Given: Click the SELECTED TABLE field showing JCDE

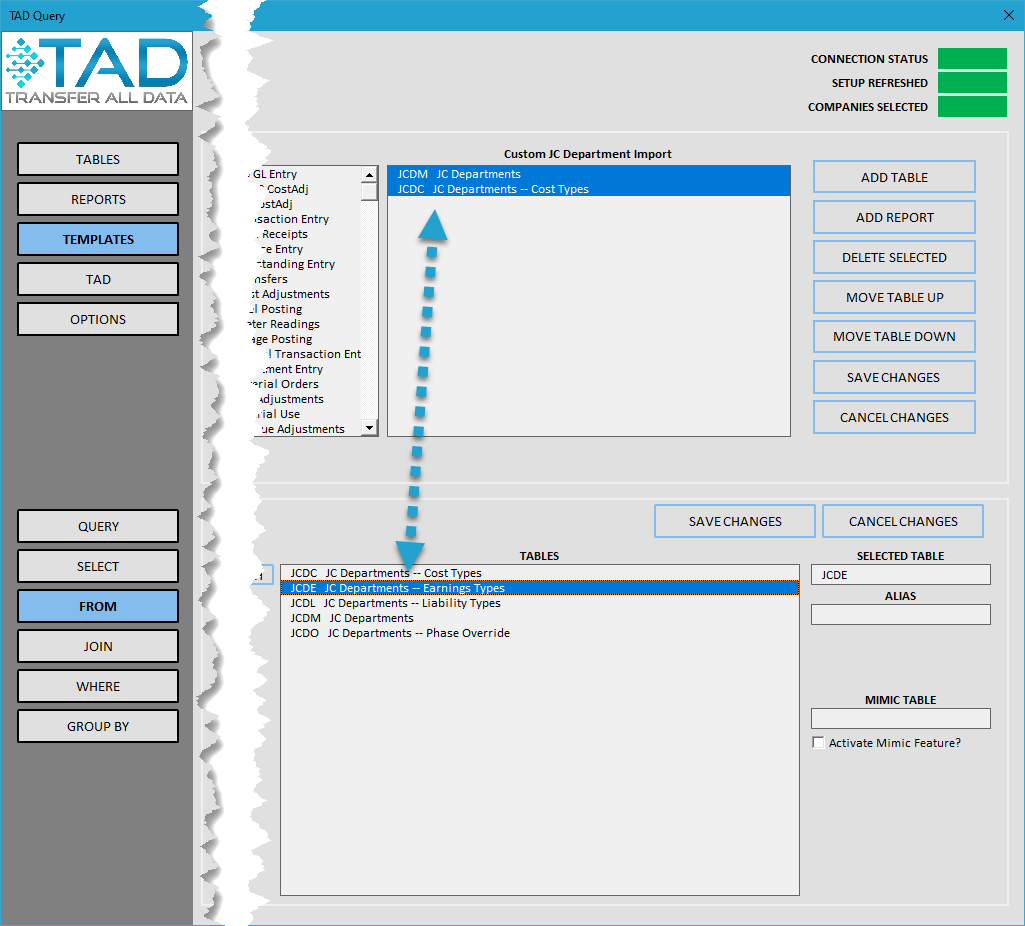Looking at the screenshot, I should pyautogui.click(x=901, y=574).
